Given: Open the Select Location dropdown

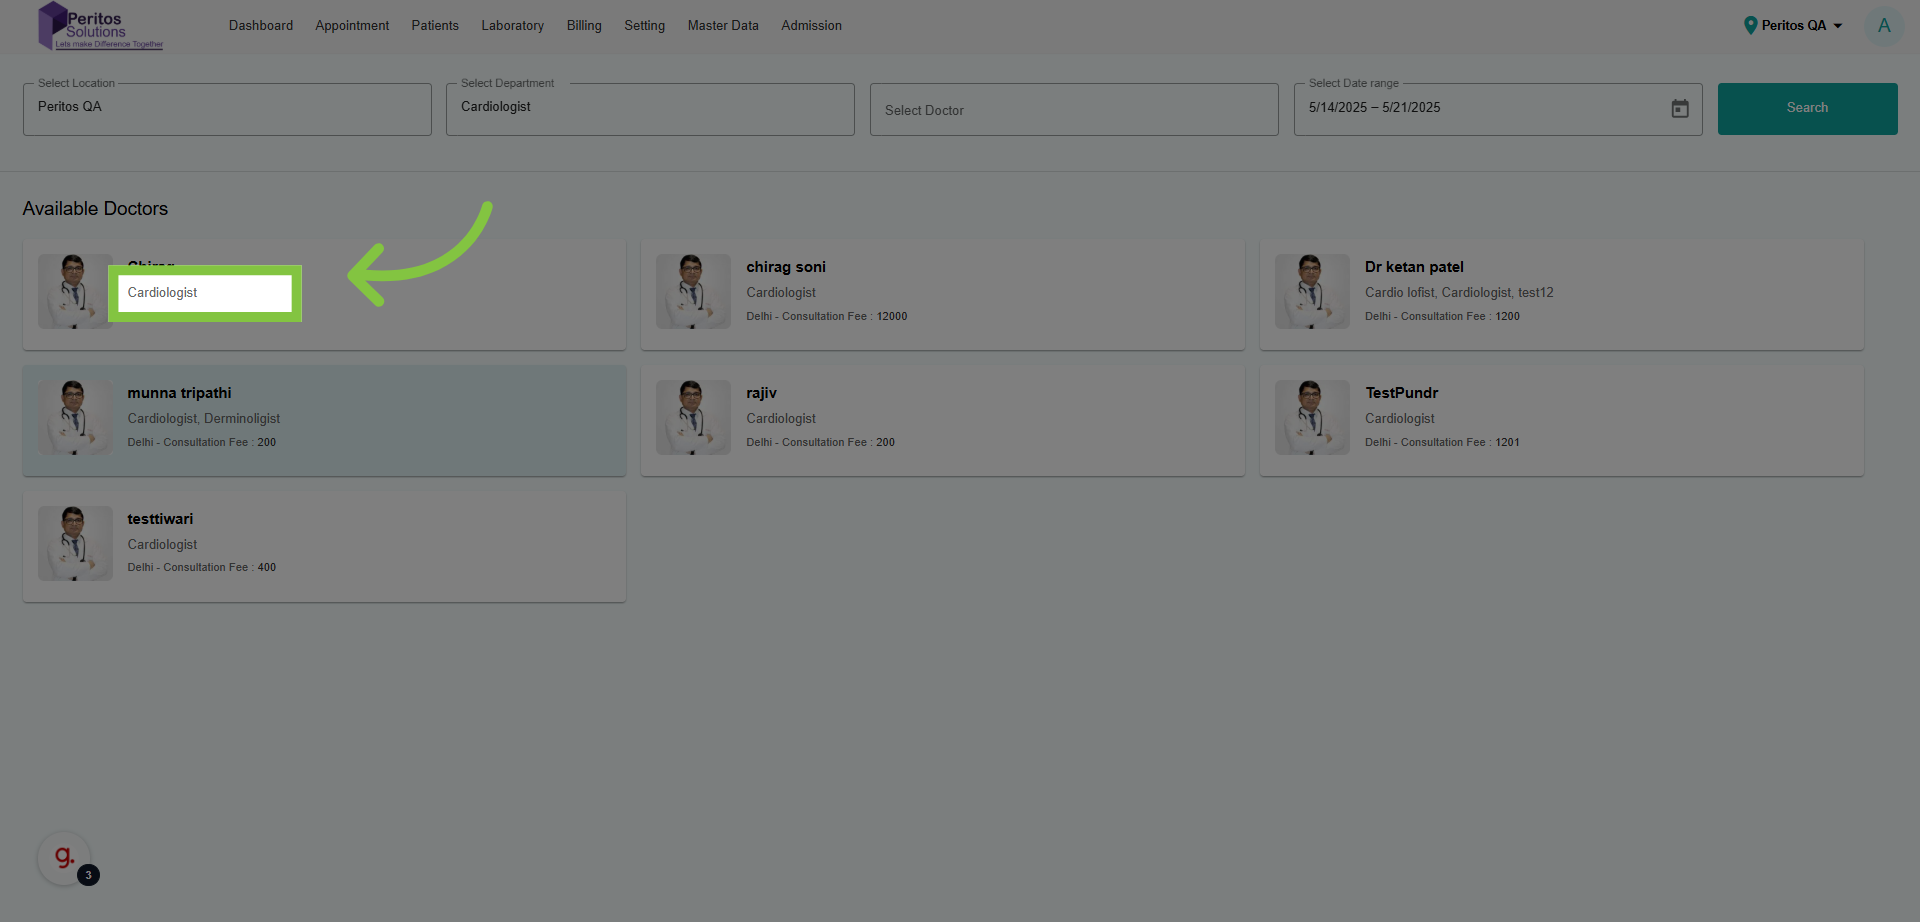Looking at the screenshot, I should [227, 109].
